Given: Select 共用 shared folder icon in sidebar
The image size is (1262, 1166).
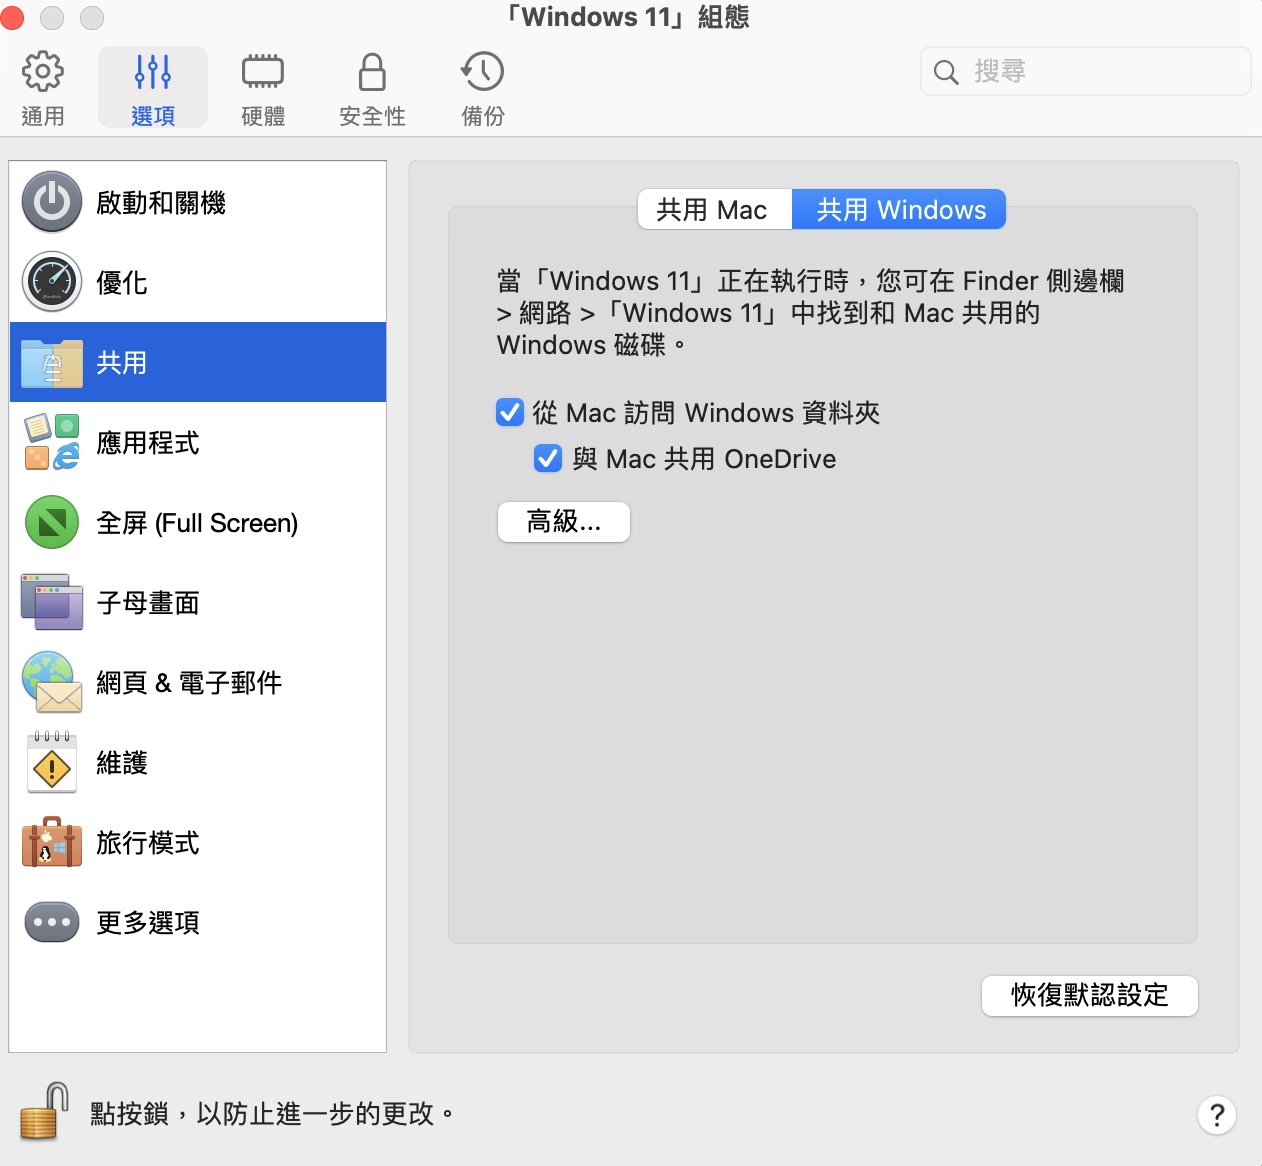Looking at the screenshot, I should [x=52, y=363].
